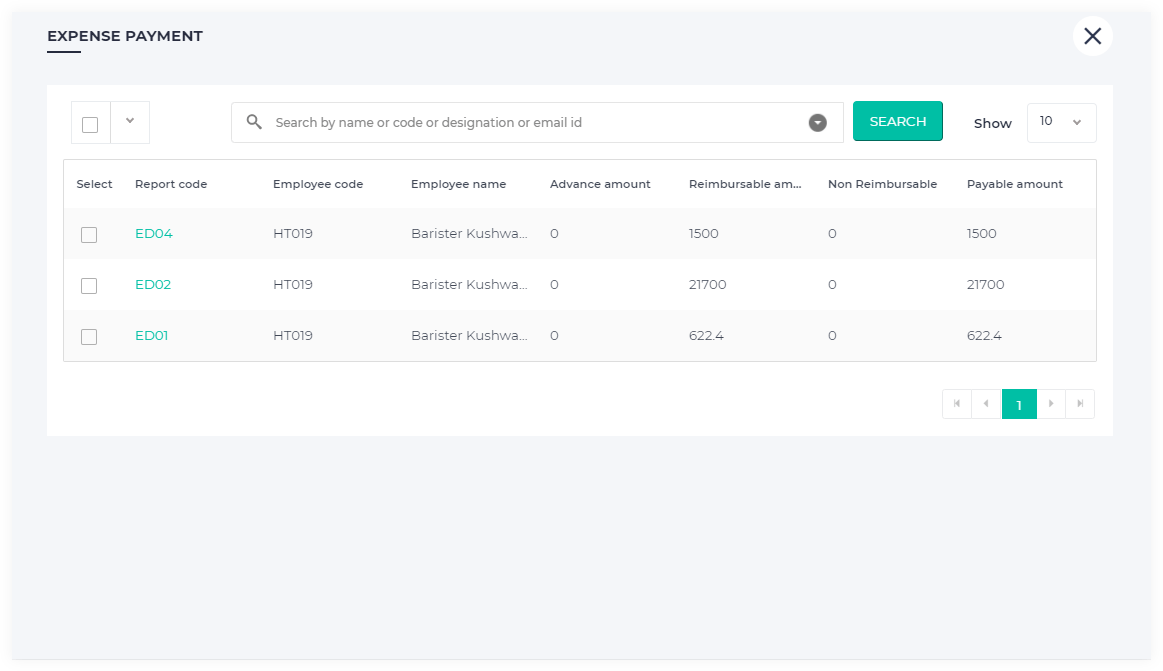The image size is (1163, 671).
Task: Click the Show label
Action: (992, 123)
